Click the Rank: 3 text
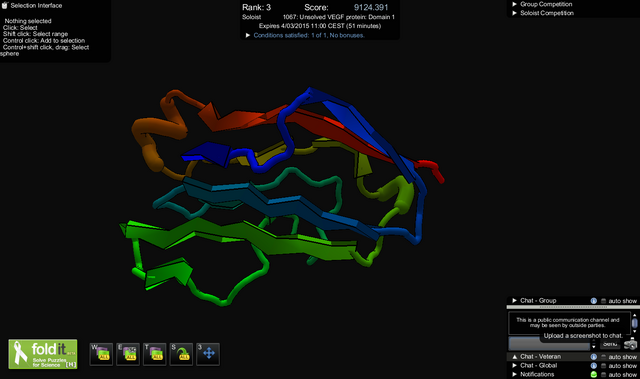The width and height of the screenshot is (640, 379). (x=256, y=7)
